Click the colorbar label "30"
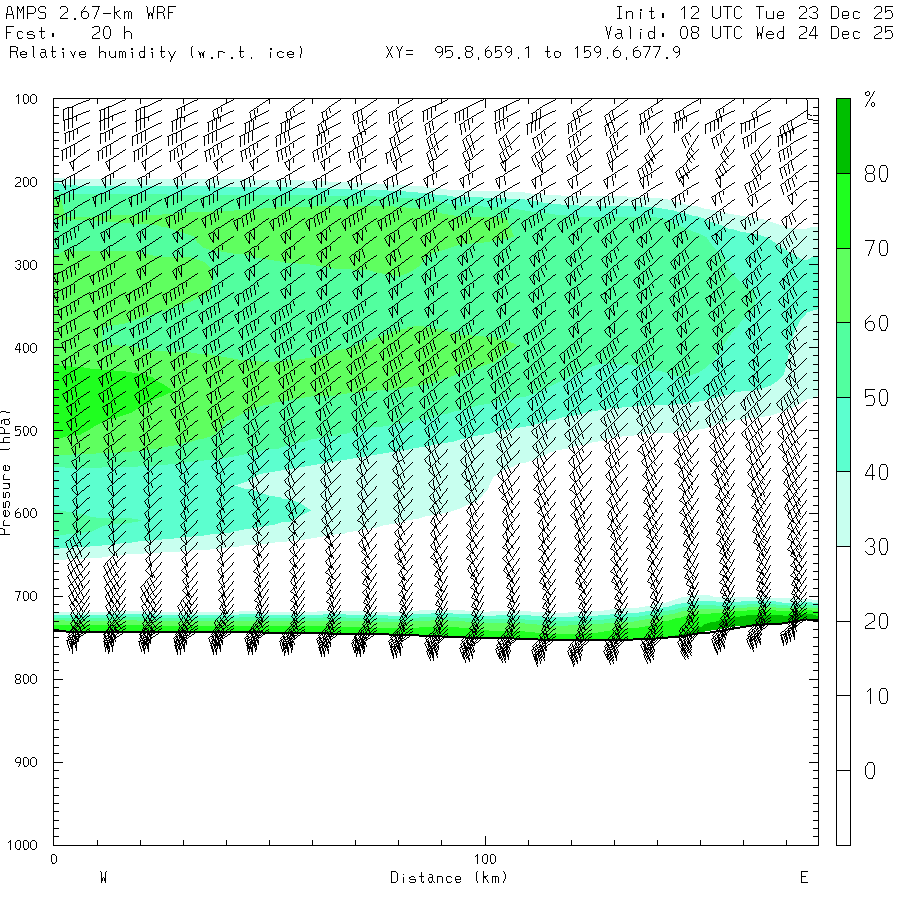This screenshot has width=900, height=900. [876, 547]
